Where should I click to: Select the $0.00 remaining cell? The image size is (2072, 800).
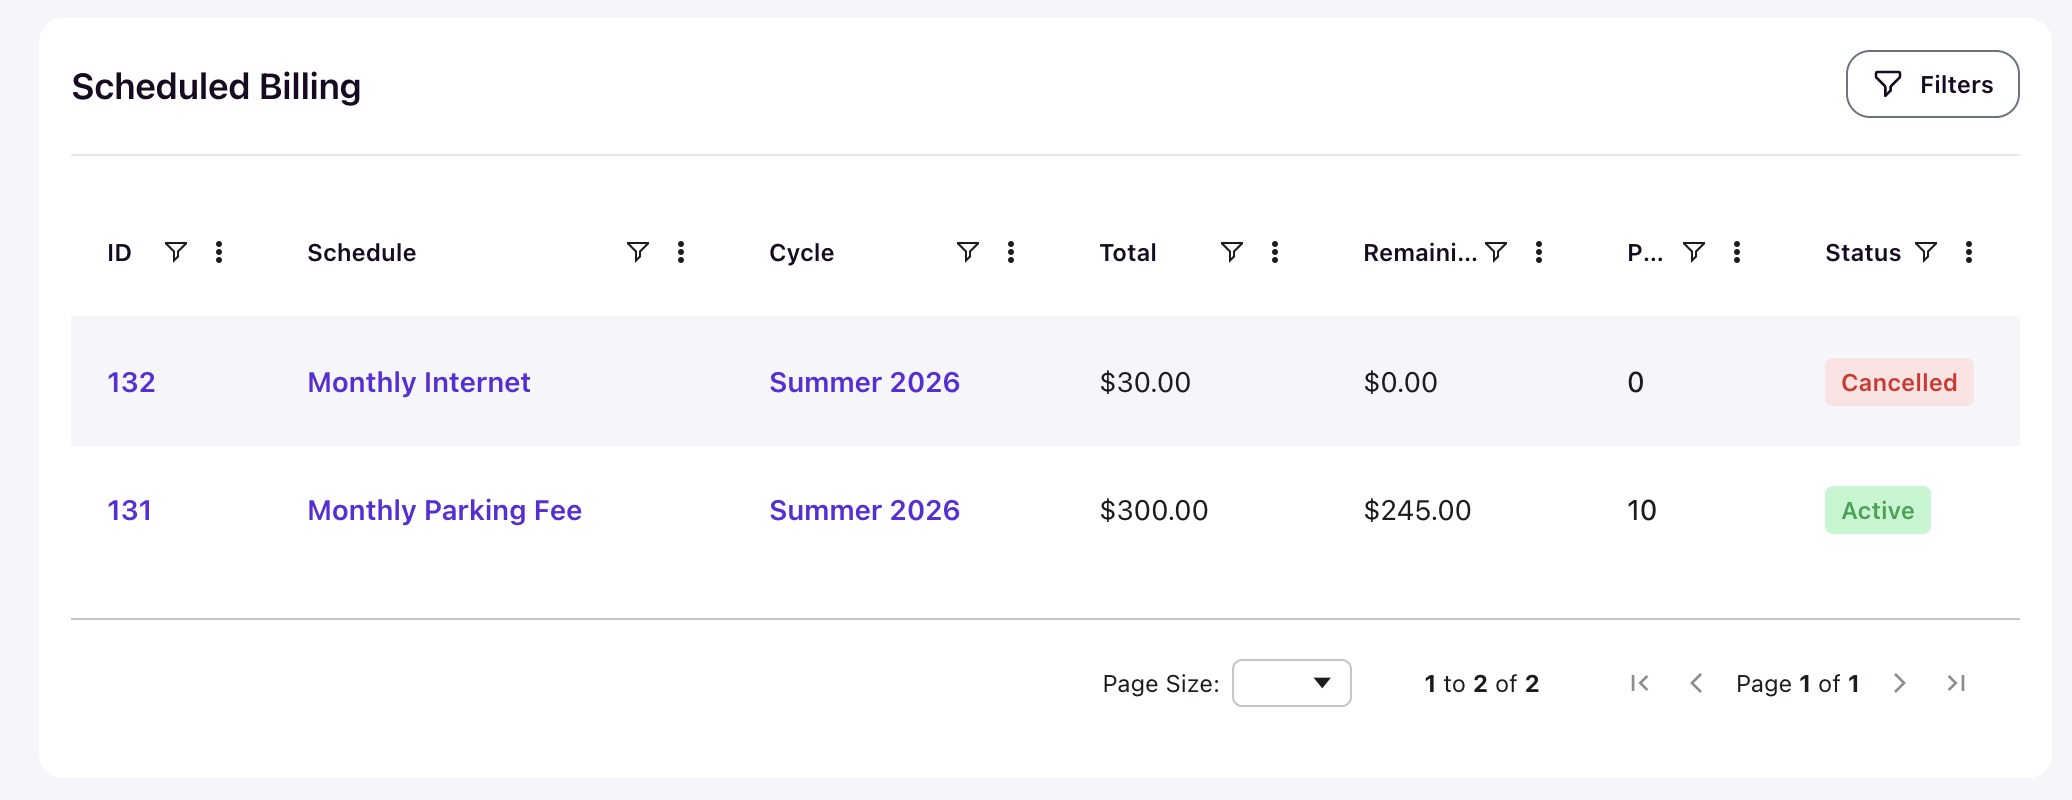pyautogui.click(x=1401, y=382)
